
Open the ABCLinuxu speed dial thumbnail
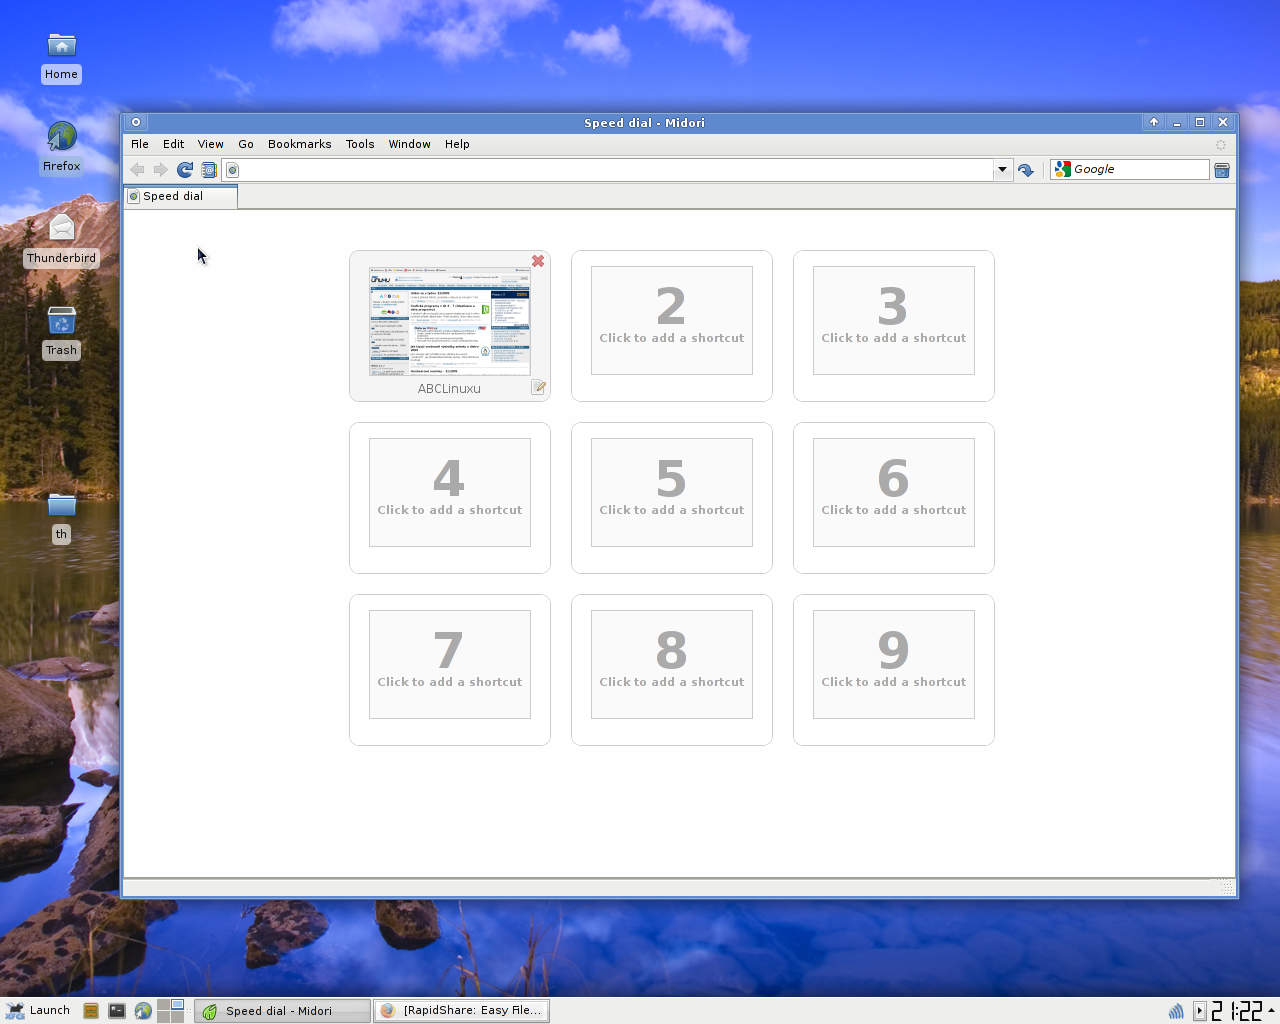(x=449, y=321)
